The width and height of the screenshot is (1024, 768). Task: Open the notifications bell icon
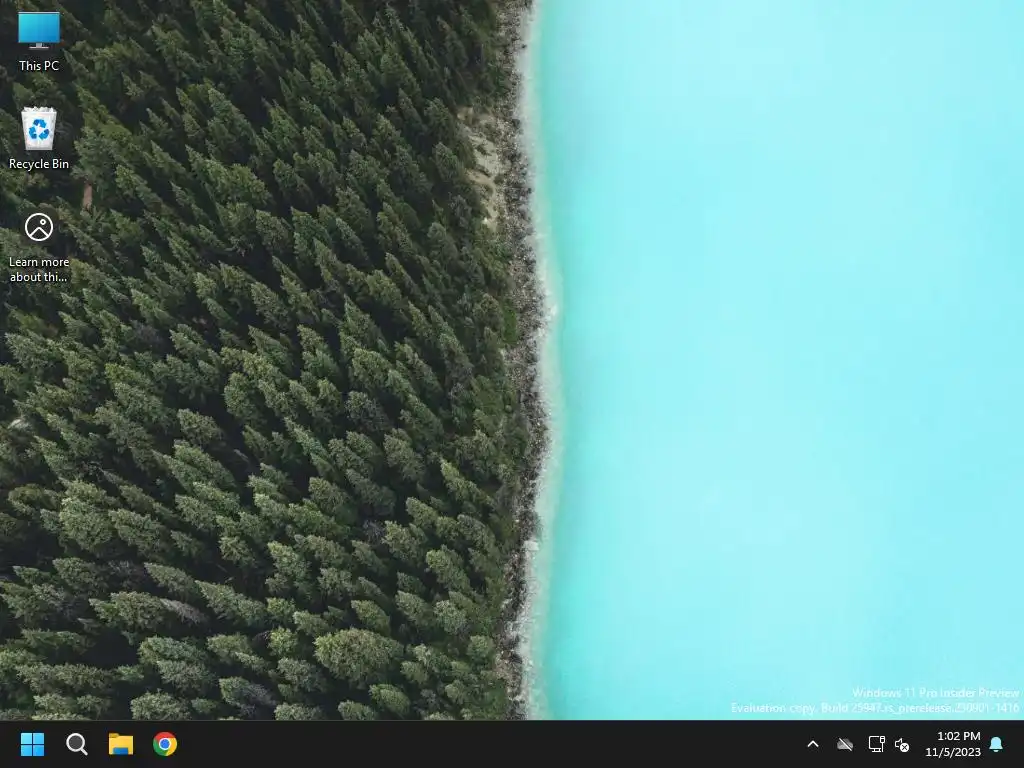pyautogui.click(x=997, y=744)
